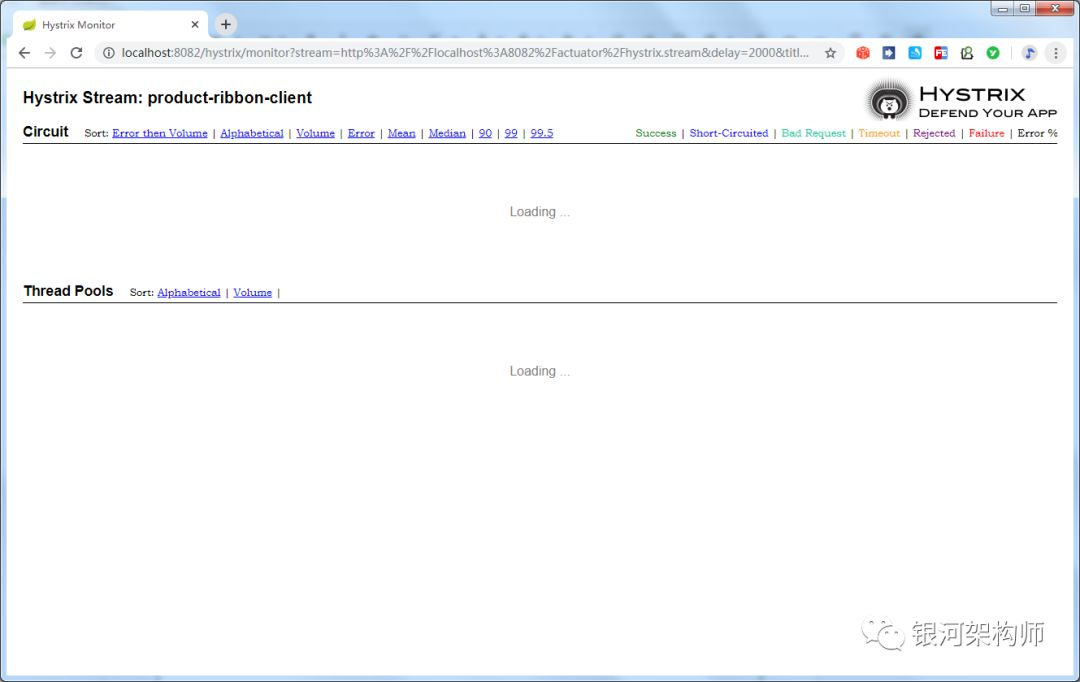The width and height of the screenshot is (1080, 682).
Task: Open a new browser tab
Action: (x=225, y=25)
